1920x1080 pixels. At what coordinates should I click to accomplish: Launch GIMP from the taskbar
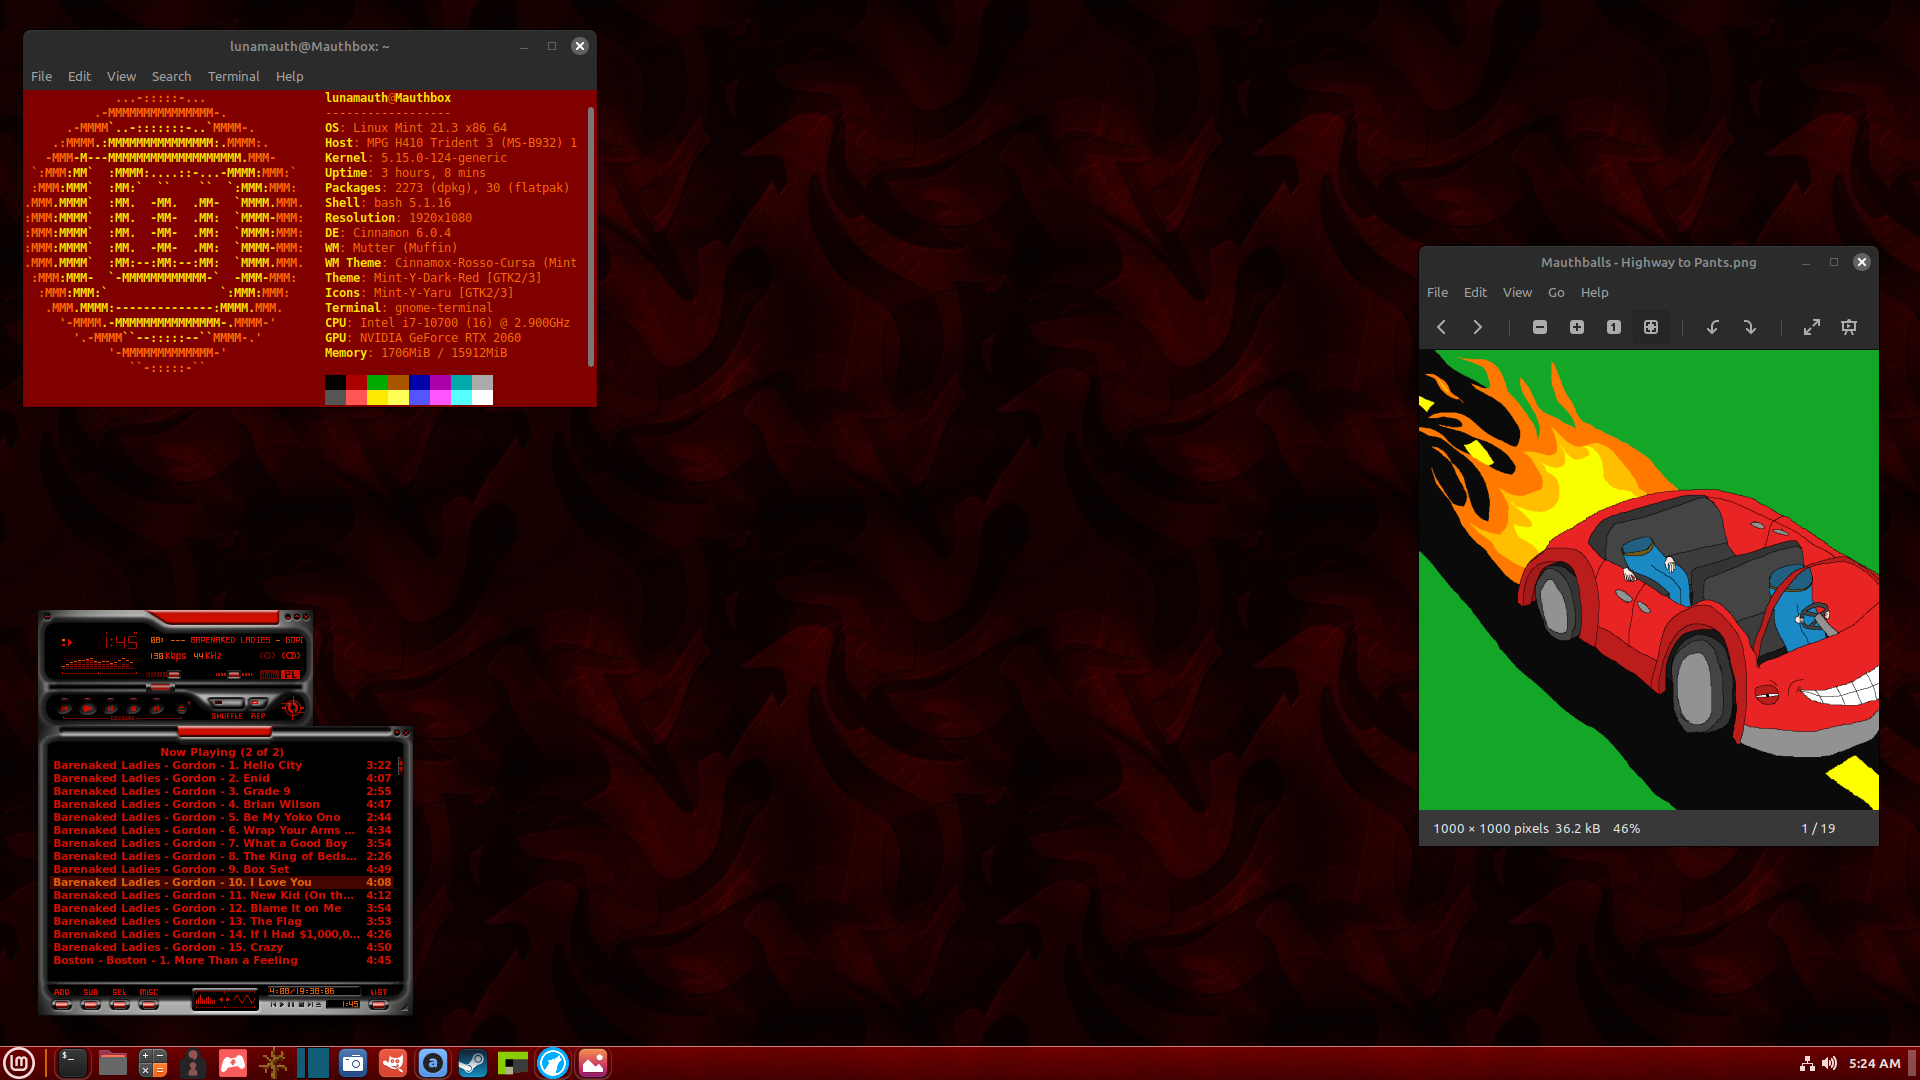point(393,1063)
